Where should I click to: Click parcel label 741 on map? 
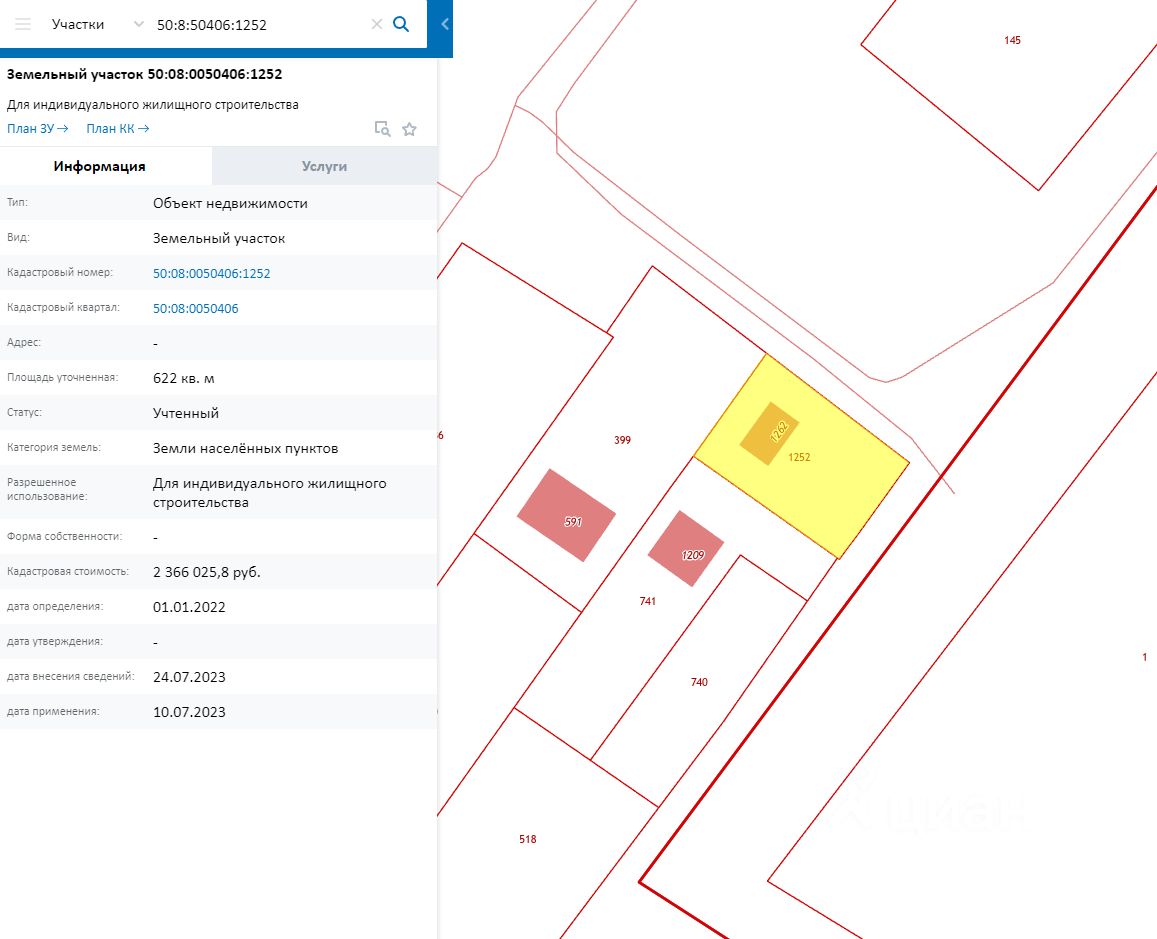[647, 601]
